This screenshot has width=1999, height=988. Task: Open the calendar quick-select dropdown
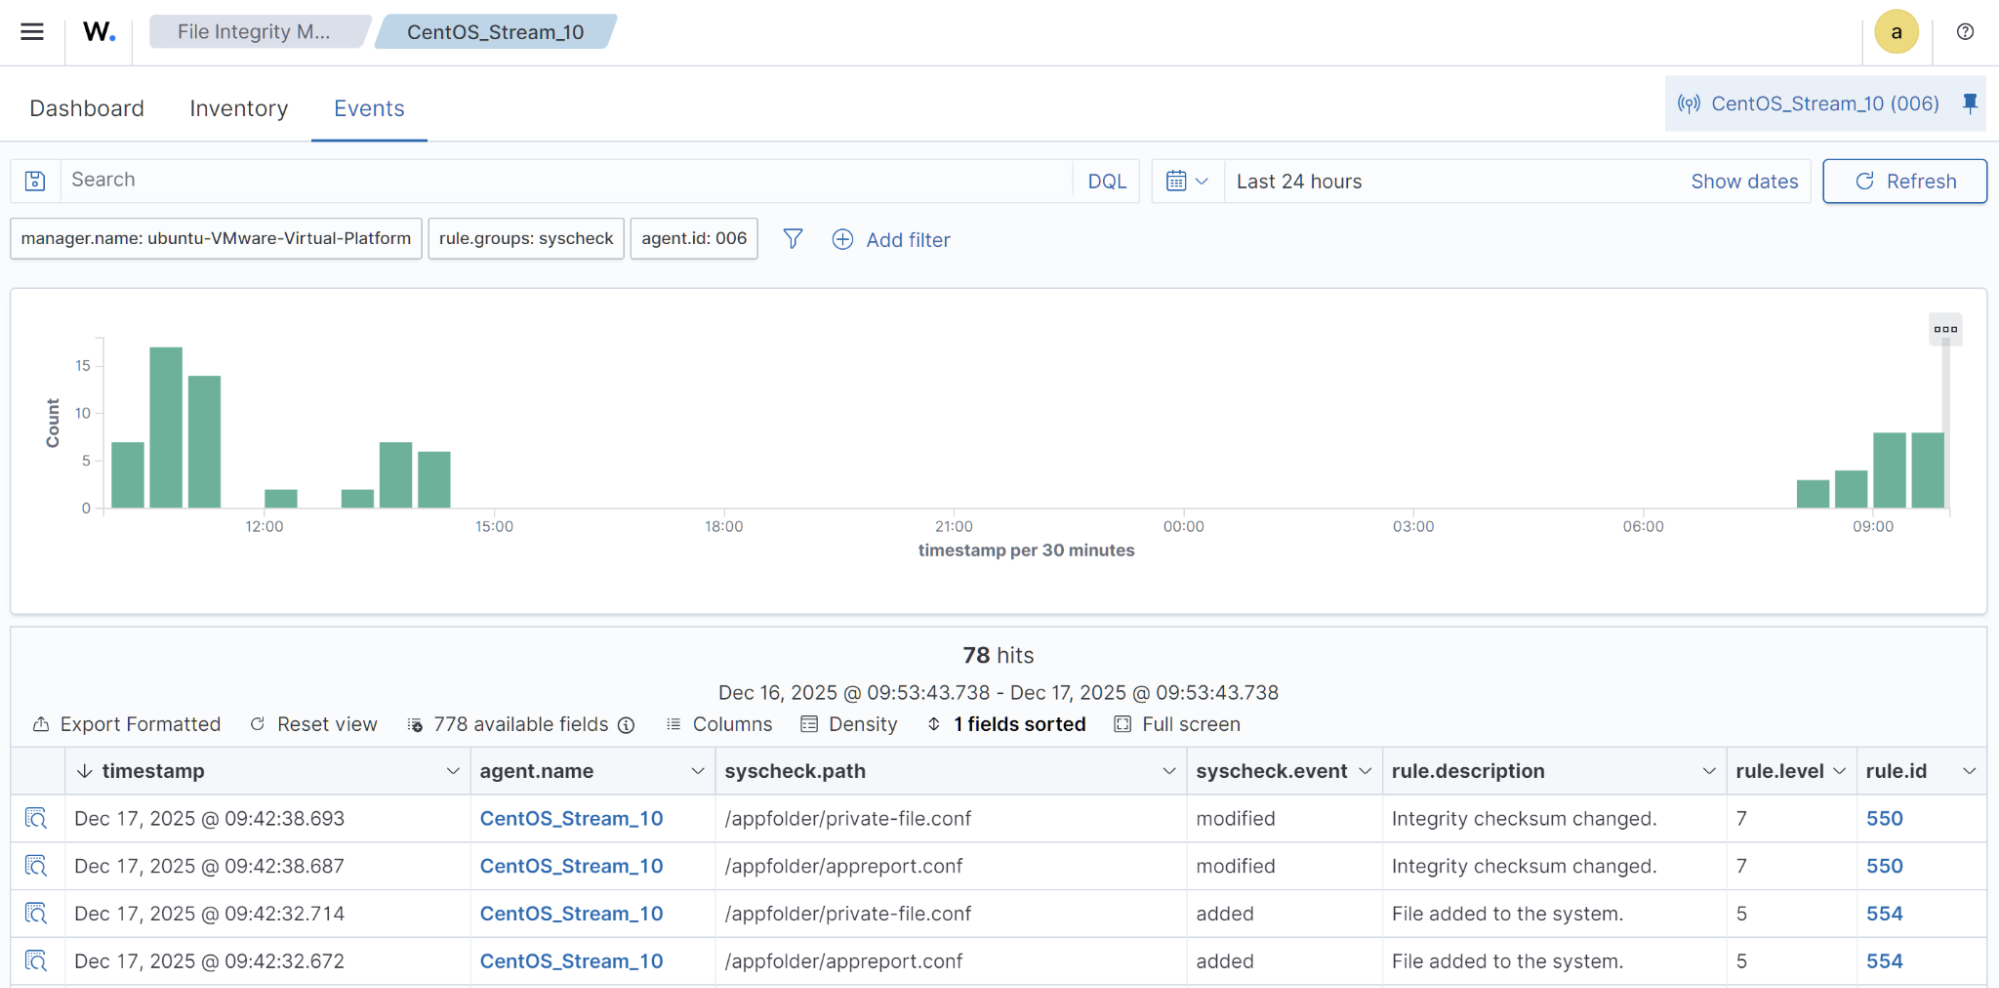(1187, 181)
